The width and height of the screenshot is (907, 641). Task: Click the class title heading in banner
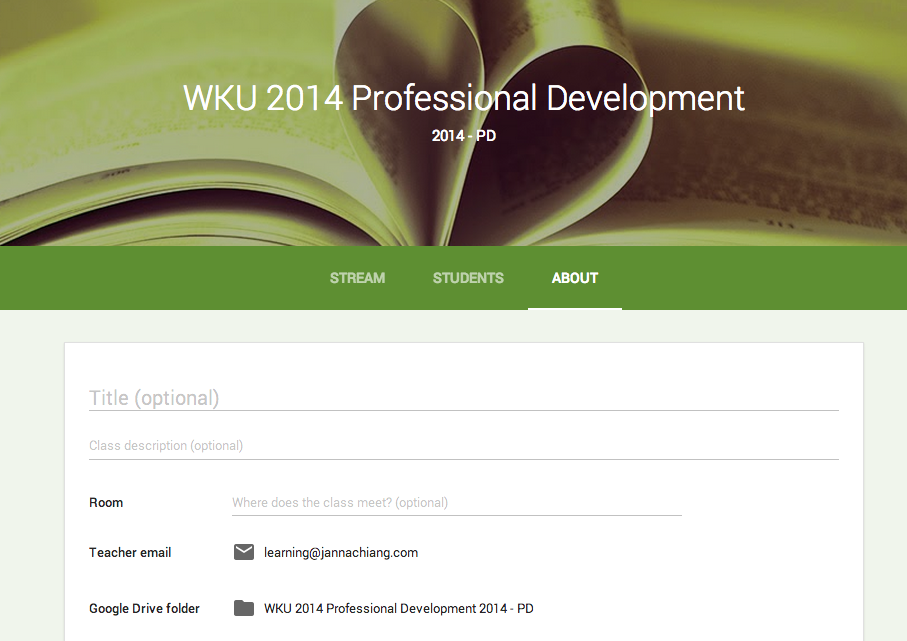point(463,98)
